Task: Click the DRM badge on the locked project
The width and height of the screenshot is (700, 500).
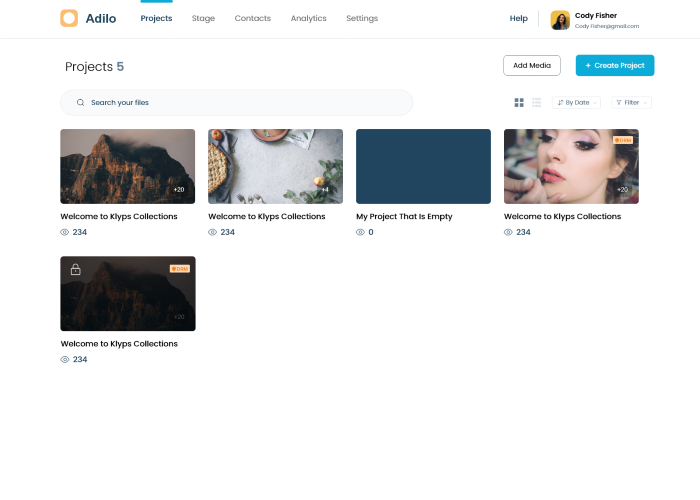Action: point(180,268)
